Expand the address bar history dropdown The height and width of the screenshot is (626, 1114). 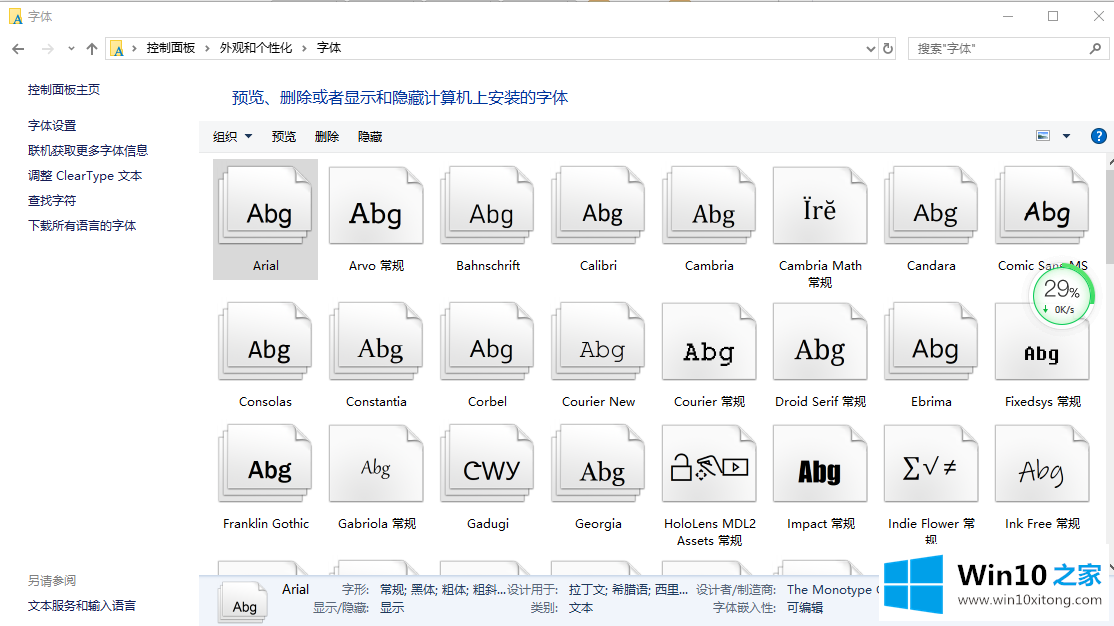coord(870,48)
